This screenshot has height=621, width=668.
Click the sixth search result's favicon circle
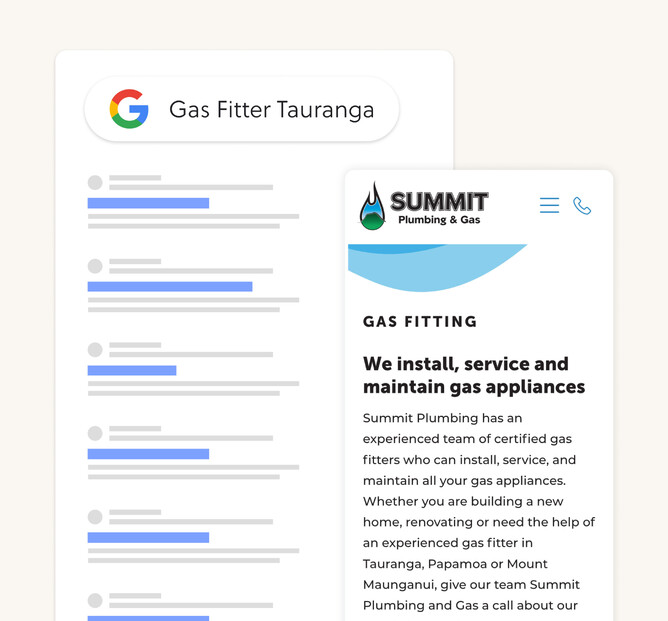95,600
